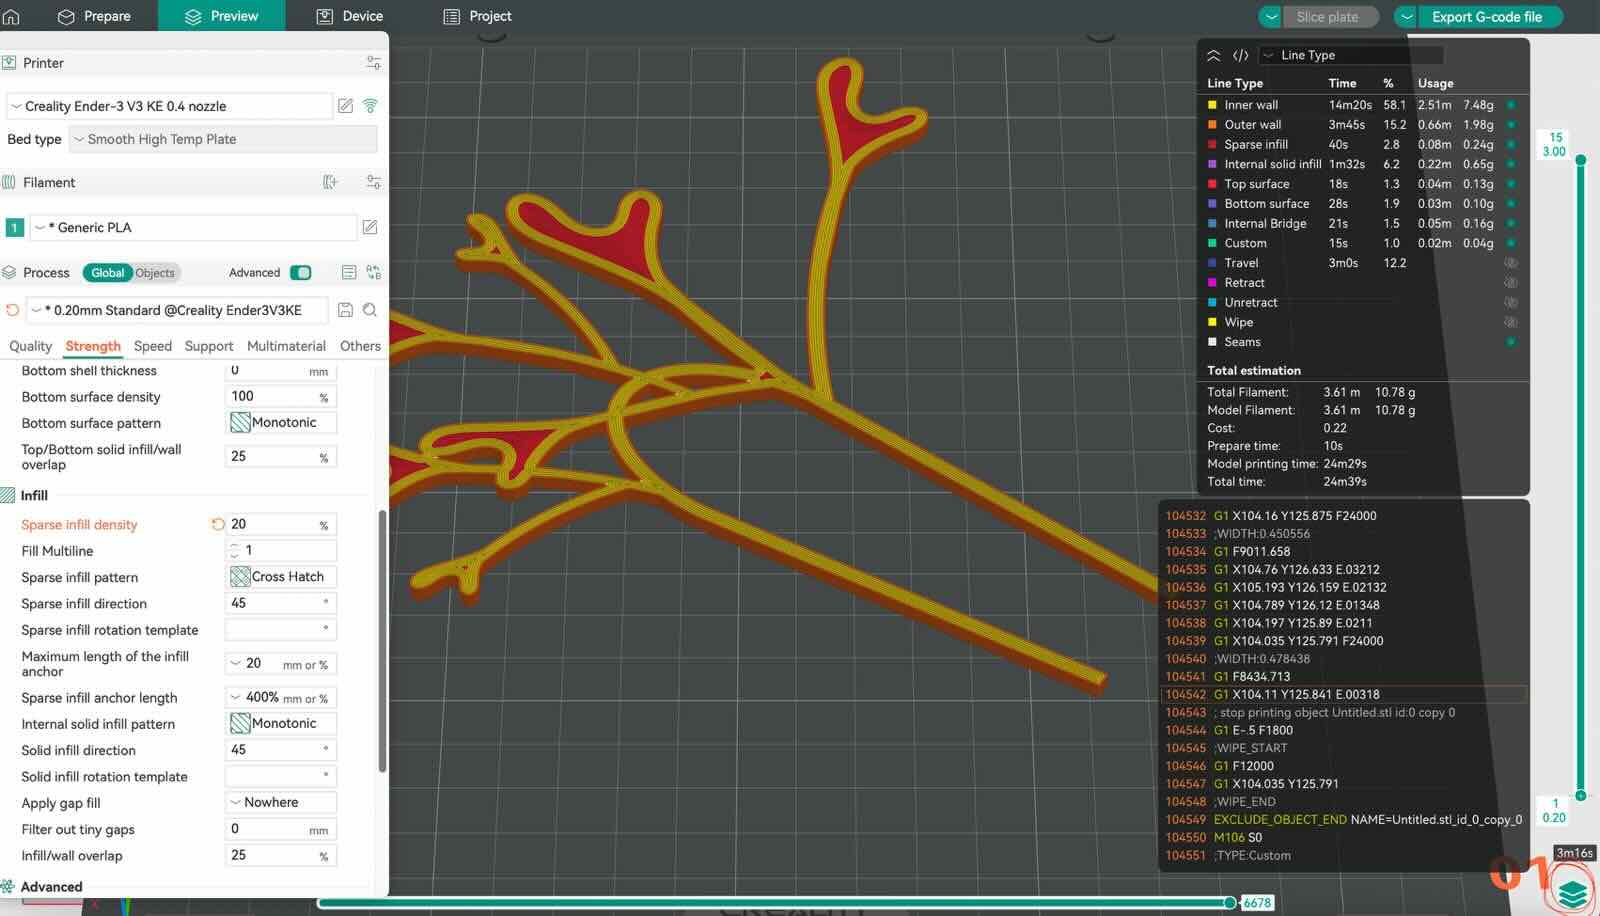Click the printer Wi-Fi connection icon

pyautogui.click(x=370, y=106)
